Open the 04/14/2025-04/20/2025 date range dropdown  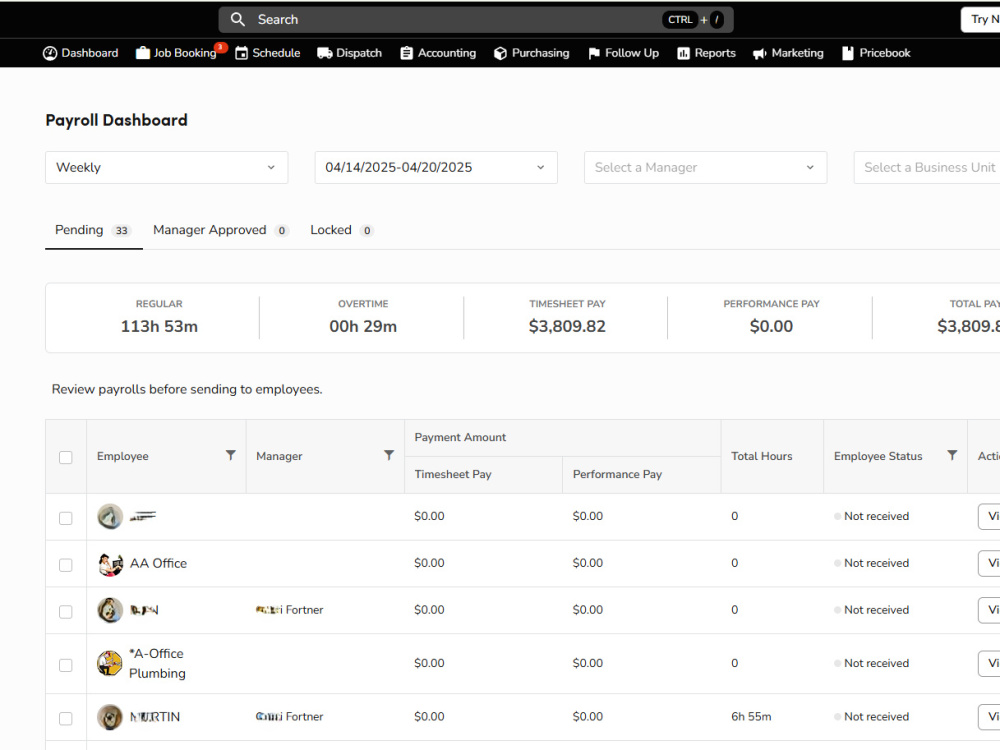point(436,167)
